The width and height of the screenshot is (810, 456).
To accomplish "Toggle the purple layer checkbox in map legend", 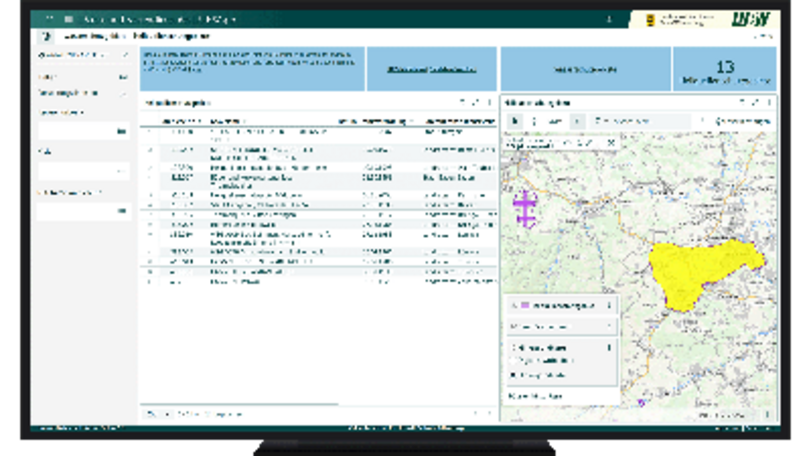I will [513, 305].
